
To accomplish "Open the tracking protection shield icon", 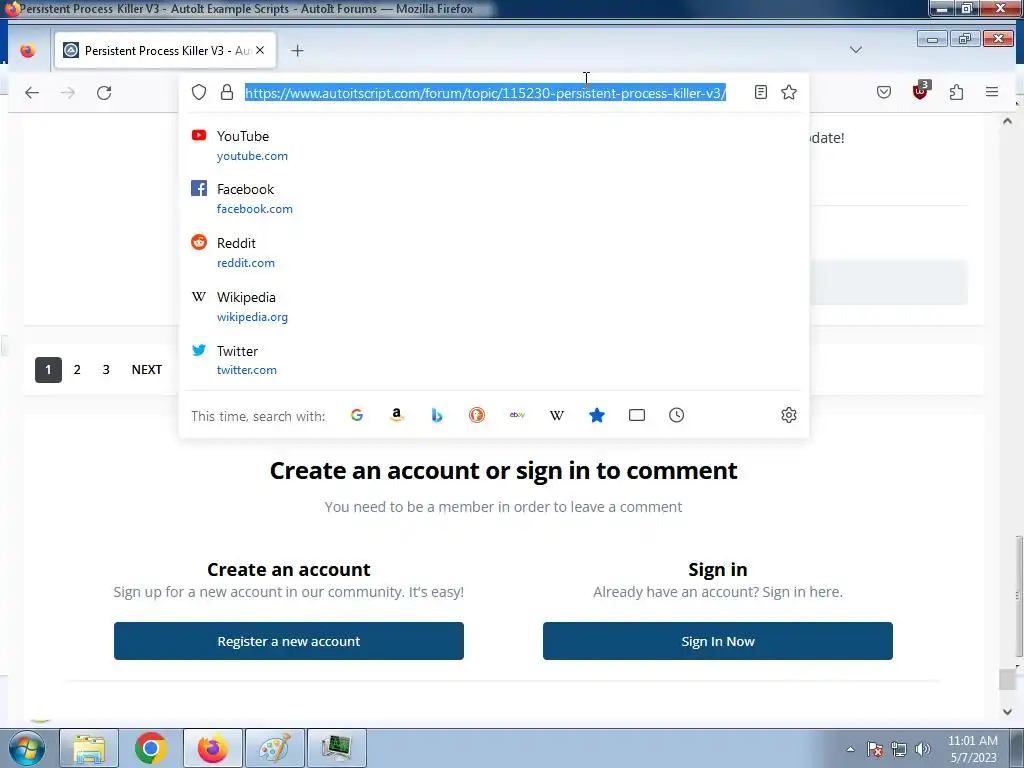I will 199,92.
